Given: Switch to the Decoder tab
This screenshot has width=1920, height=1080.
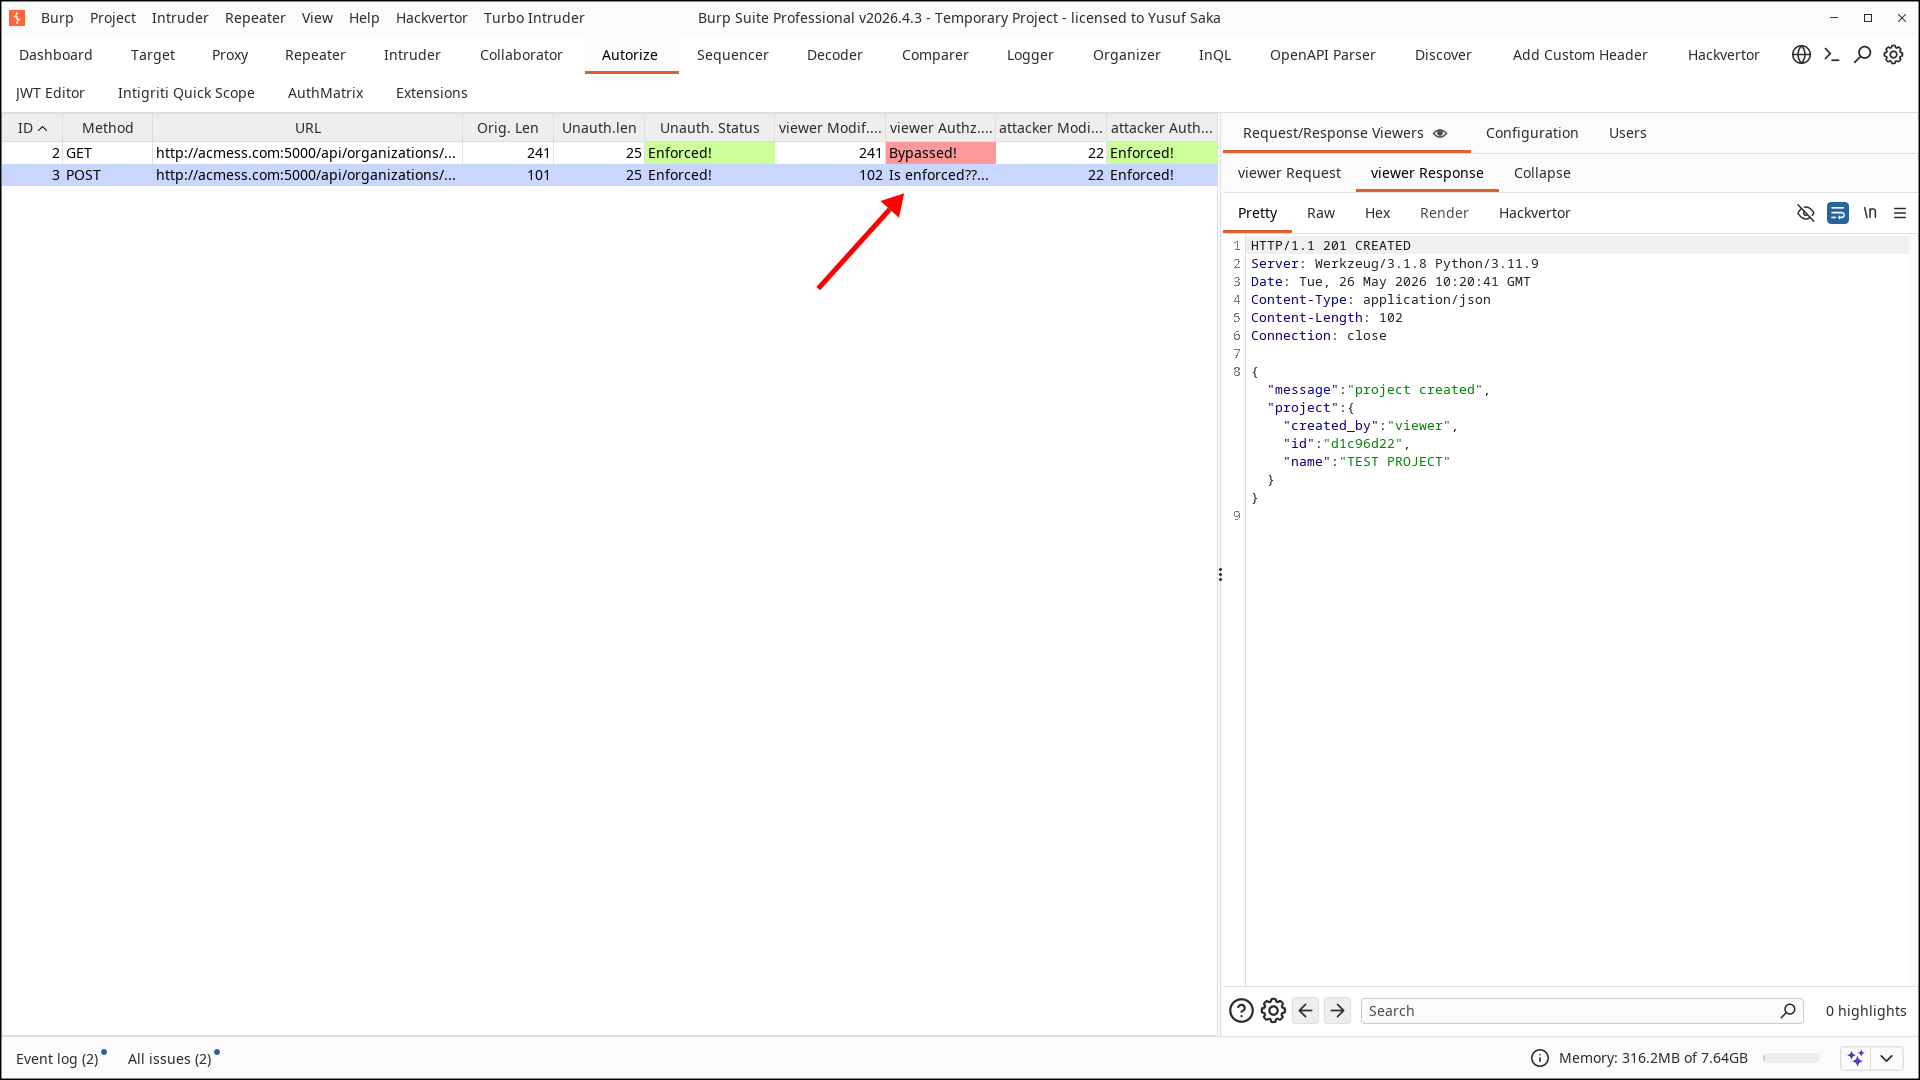Looking at the screenshot, I should tap(835, 55).
